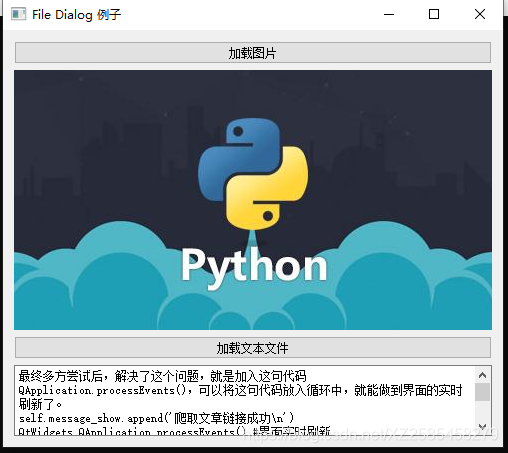Image resolution: width=508 pixels, height=453 pixels.
Task: Click the 刷新了。 text line
Action: (x=40, y=404)
